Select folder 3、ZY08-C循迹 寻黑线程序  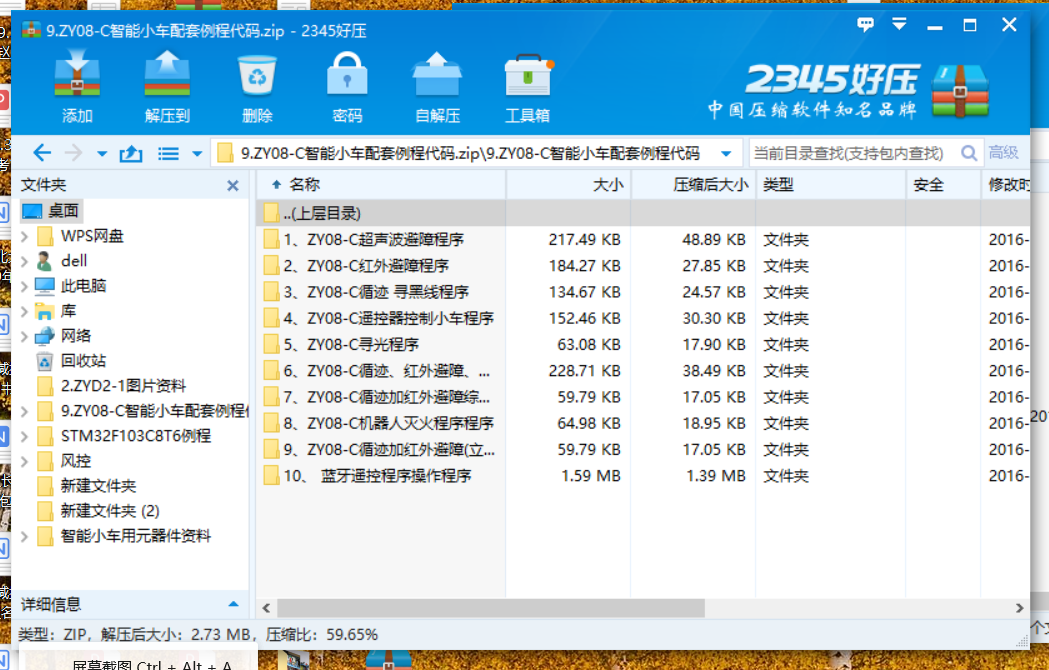click(x=643, y=292)
